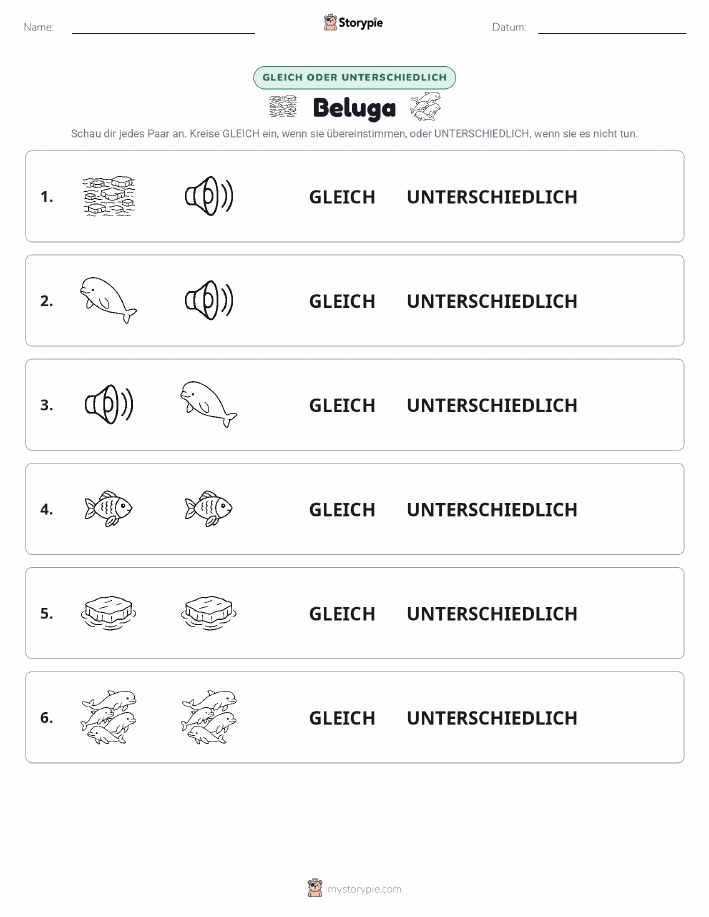
Task: Click the second fish picture in row 4
Action: [208, 508]
